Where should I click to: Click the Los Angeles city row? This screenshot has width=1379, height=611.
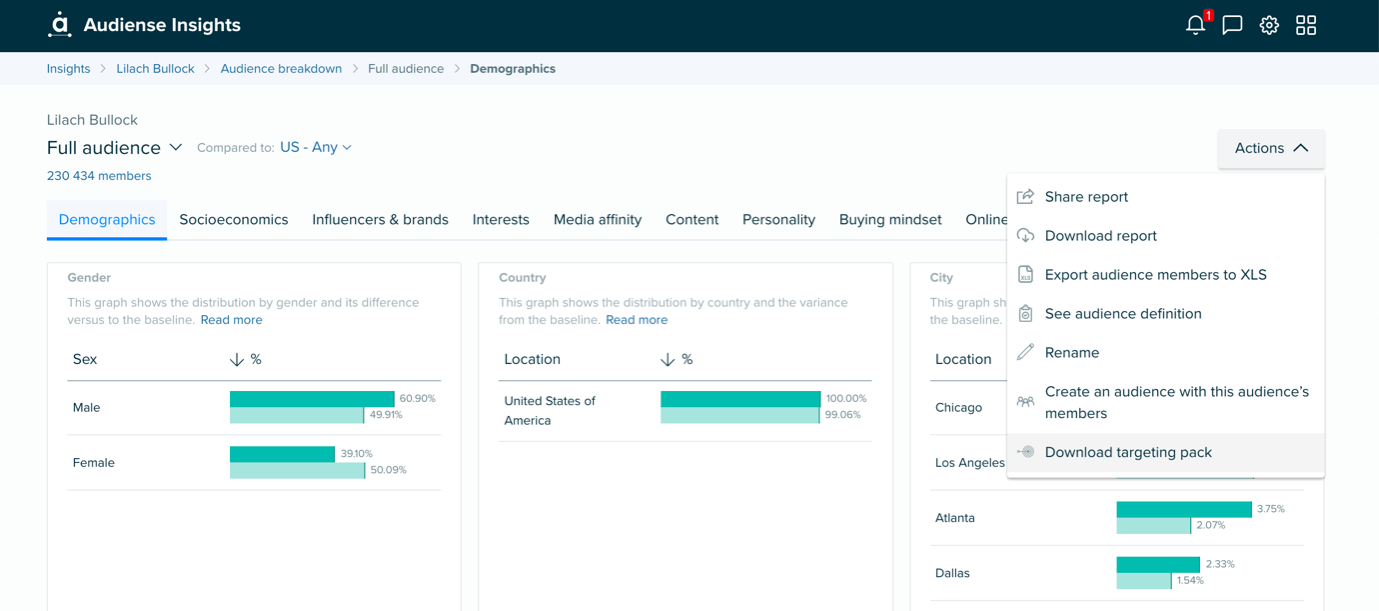pos(970,463)
